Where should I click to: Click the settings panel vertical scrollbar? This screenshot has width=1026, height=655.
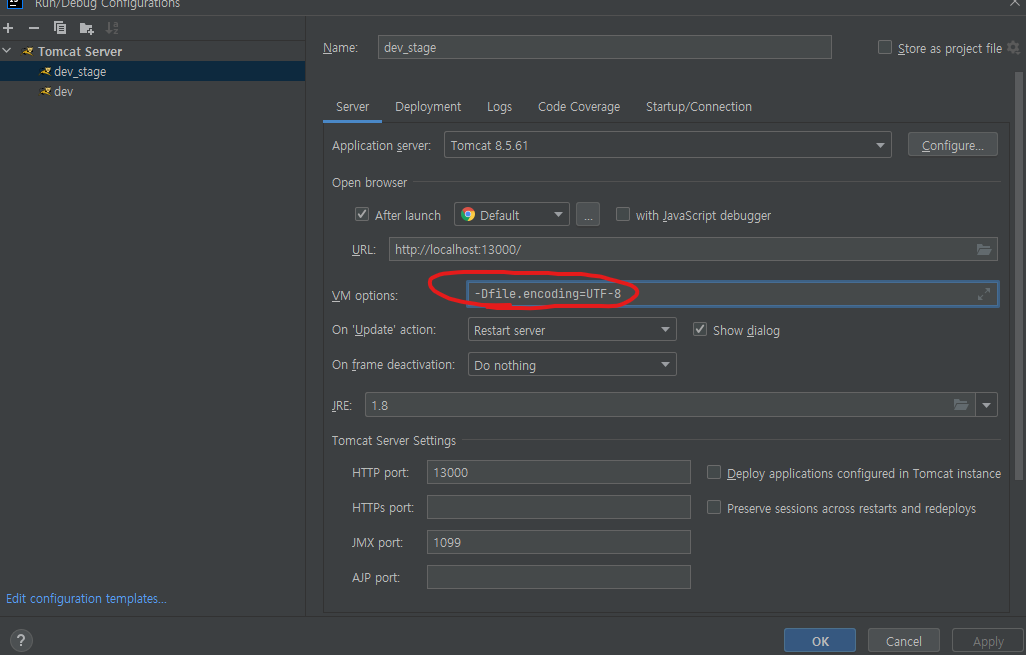pos(1019,275)
